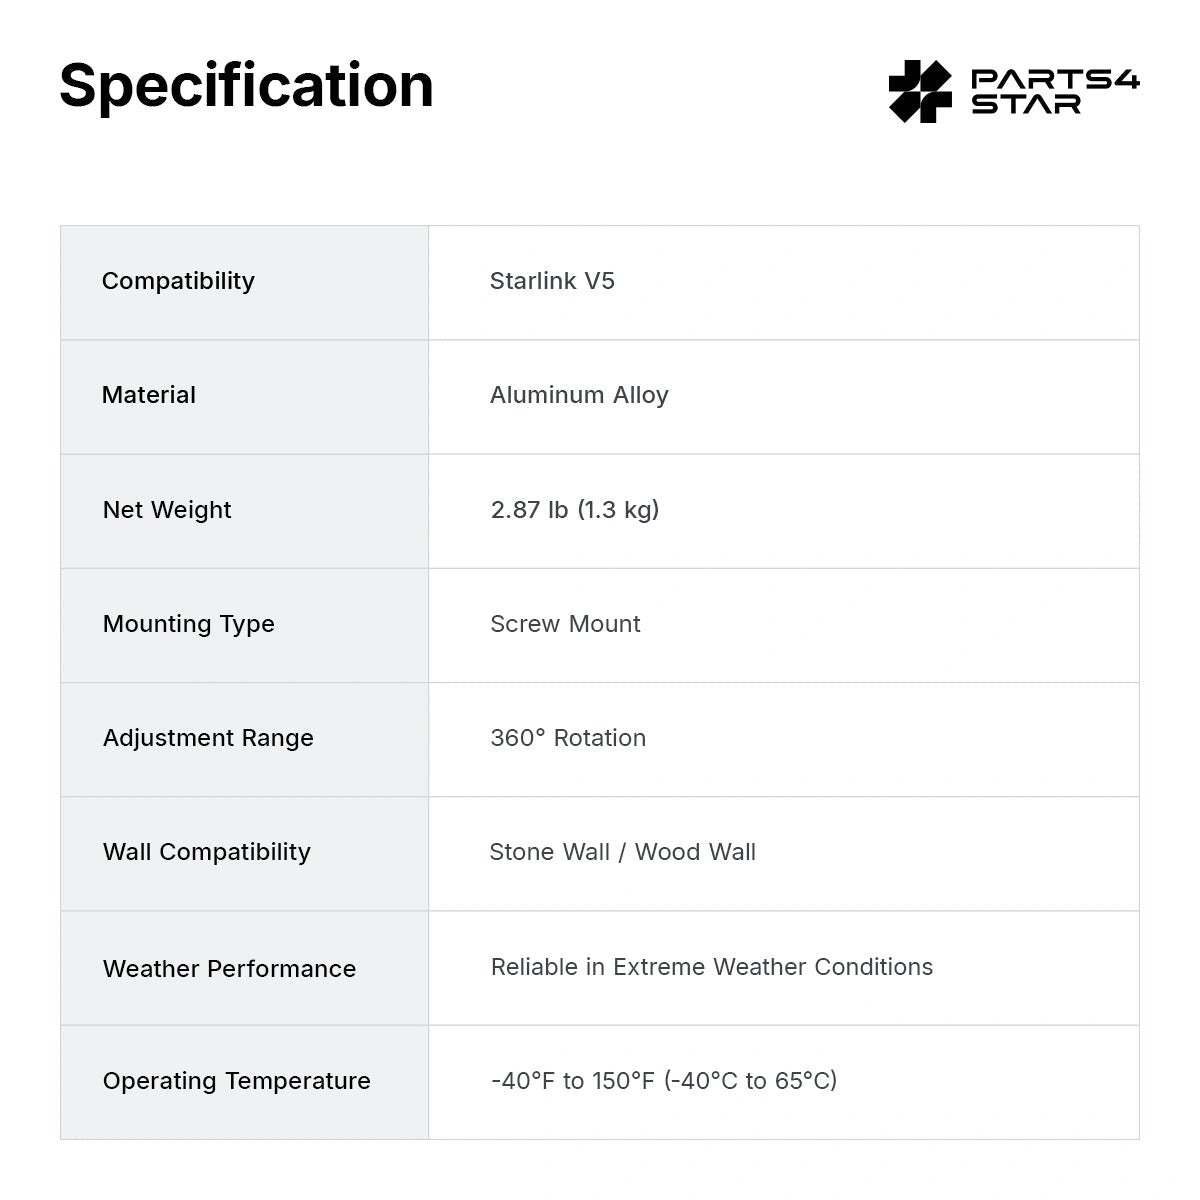Image resolution: width=1200 pixels, height=1200 pixels.
Task: Click the Stone Wall / Wood Wall value
Action: pos(622,852)
